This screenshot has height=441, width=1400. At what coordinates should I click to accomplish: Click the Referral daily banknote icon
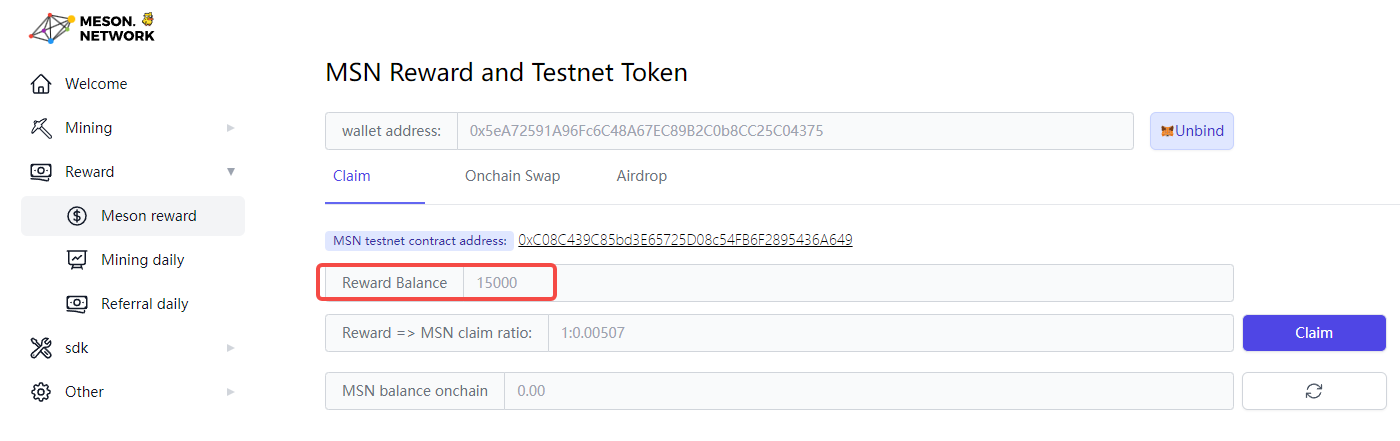[x=77, y=304]
